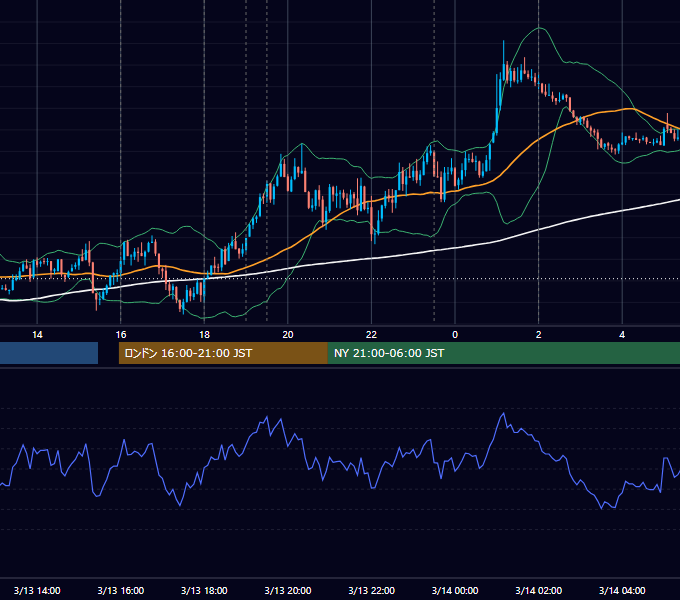Click the '3/14 00:00' date label
Screen dimensions: 680x600
pyautogui.click(x=455, y=590)
